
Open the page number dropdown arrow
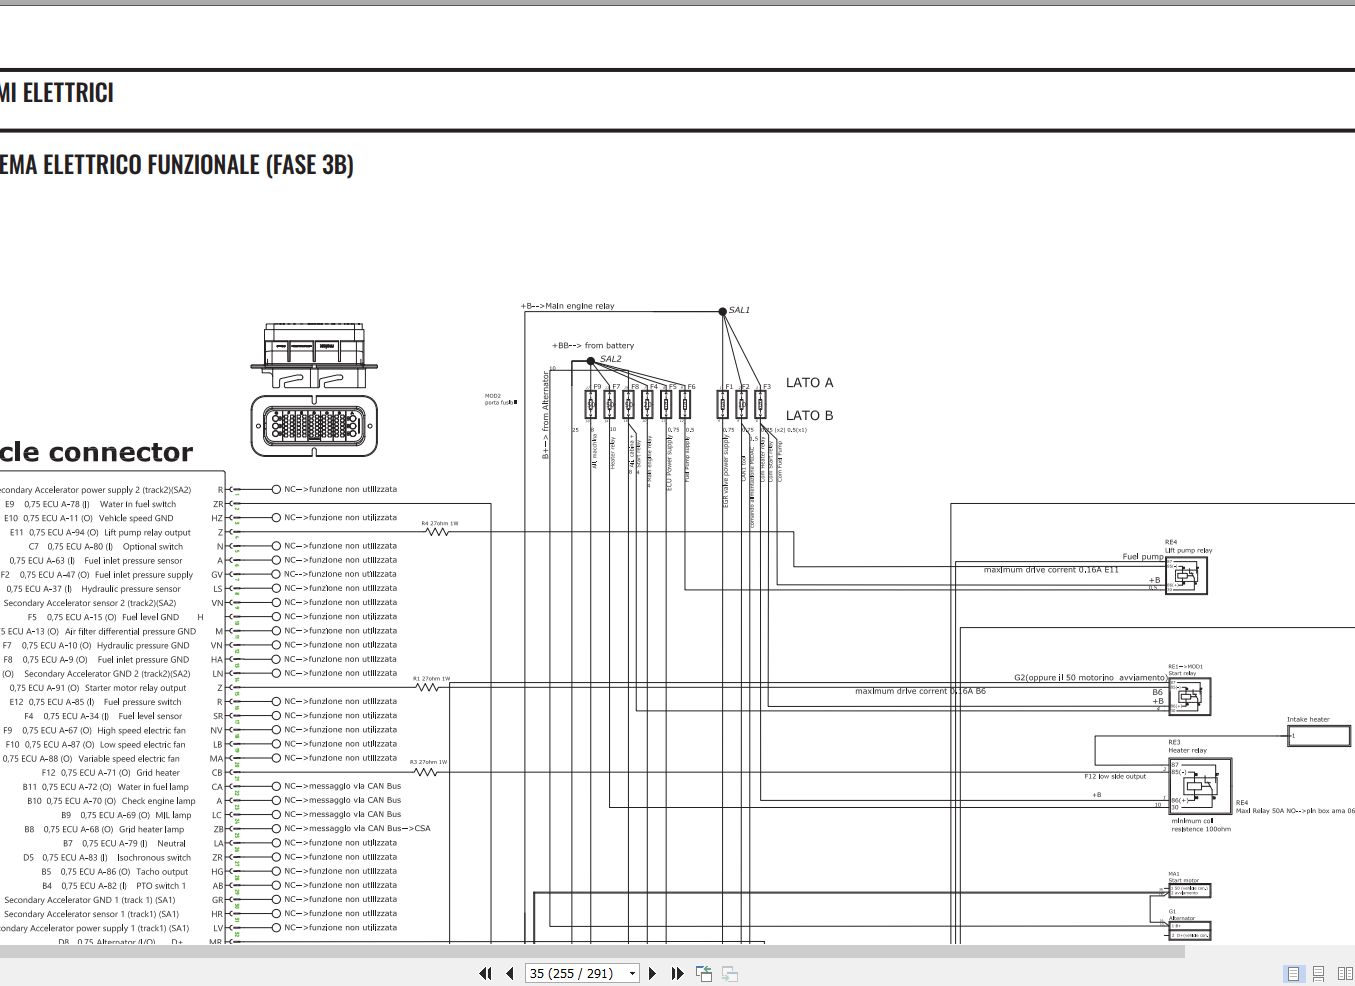click(x=632, y=974)
